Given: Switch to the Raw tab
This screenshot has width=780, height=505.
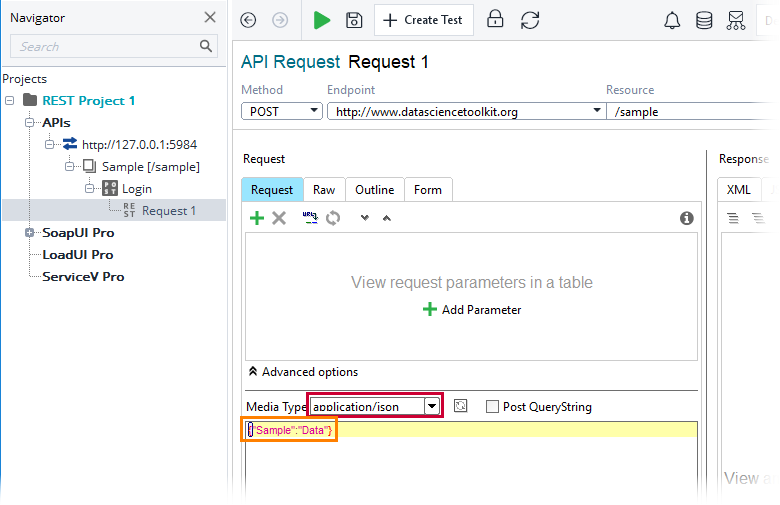Looking at the screenshot, I should click(x=324, y=190).
